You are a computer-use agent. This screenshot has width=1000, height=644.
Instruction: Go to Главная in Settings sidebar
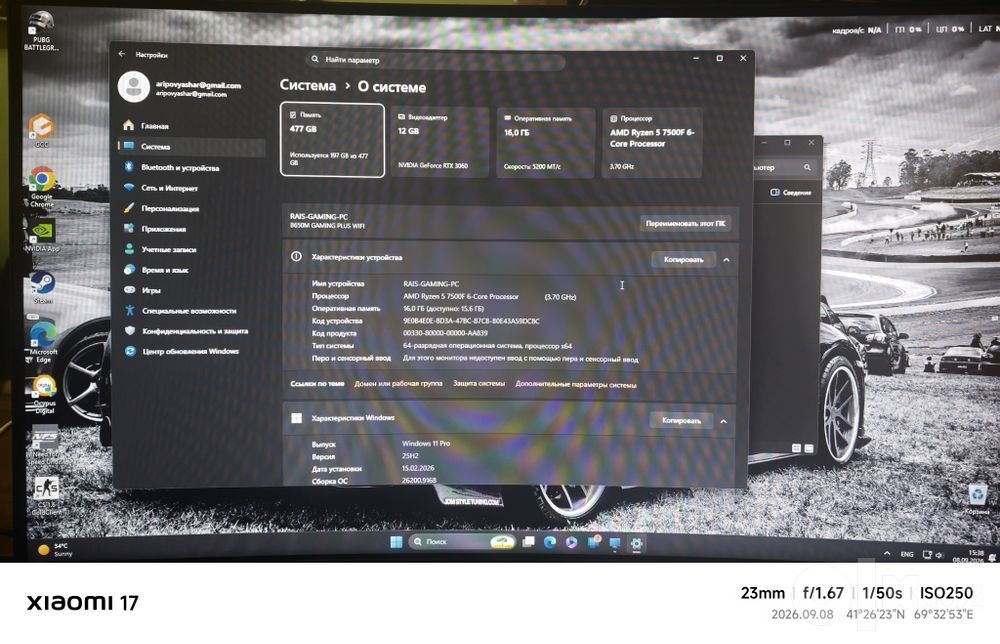tap(192, 126)
